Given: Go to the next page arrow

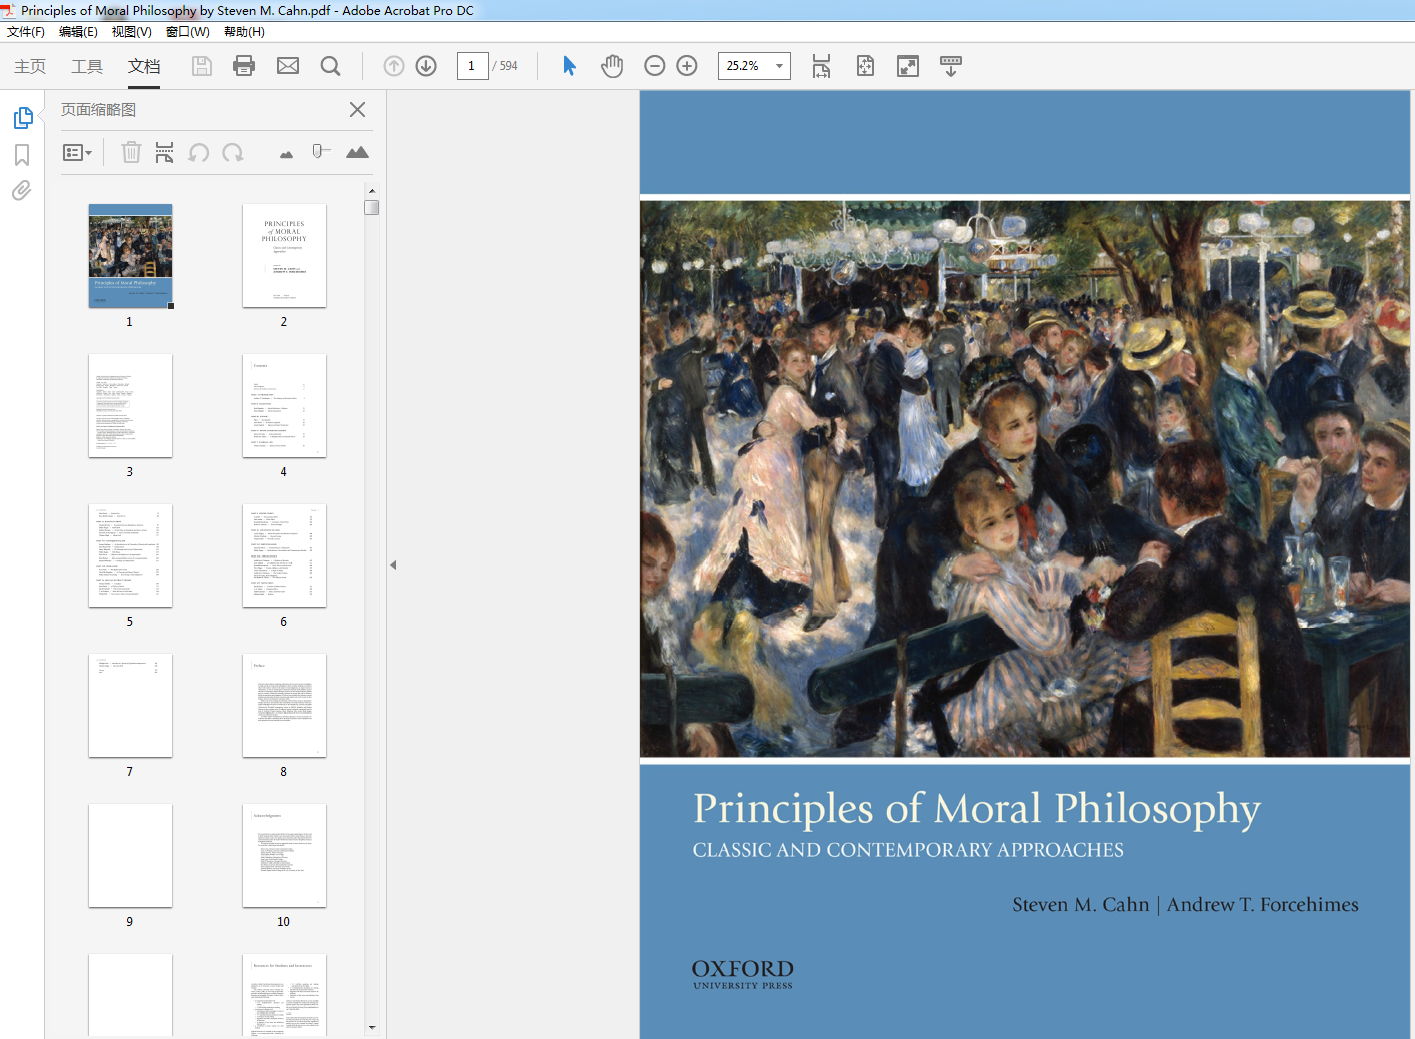Looking at the screenshot, I should tap(426, 66).
